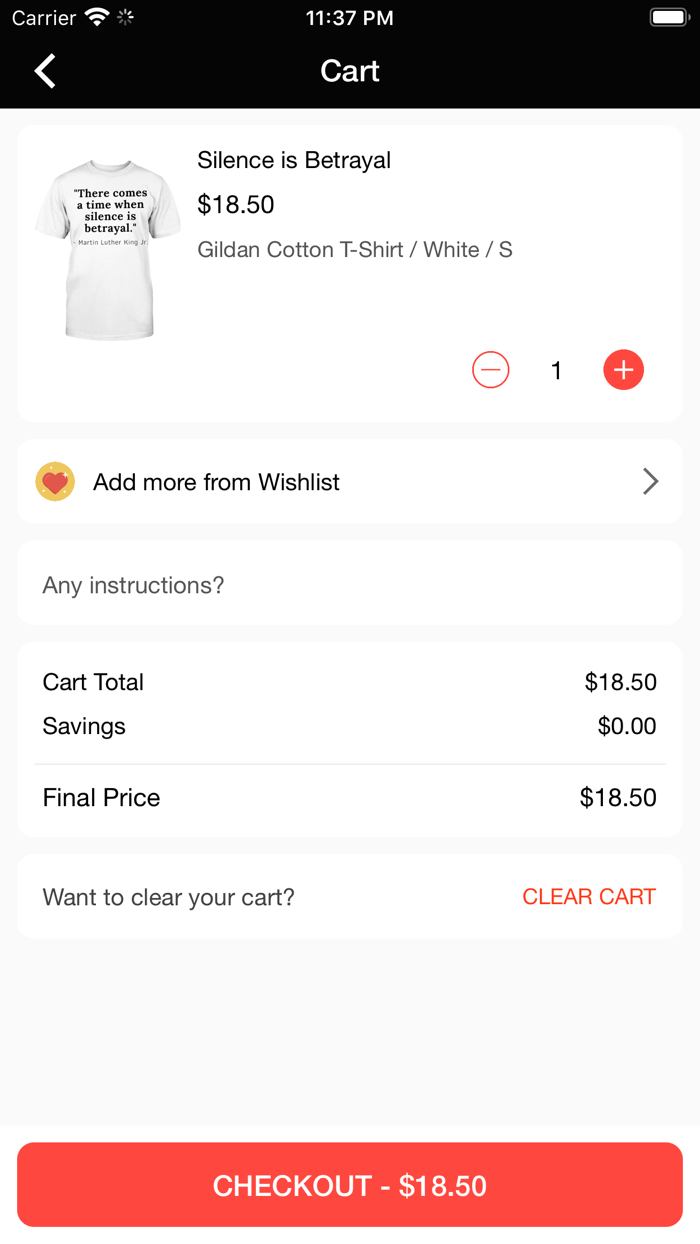
Task: Expand Add more from Wishlist chevron
Action: tap(650, 482)
